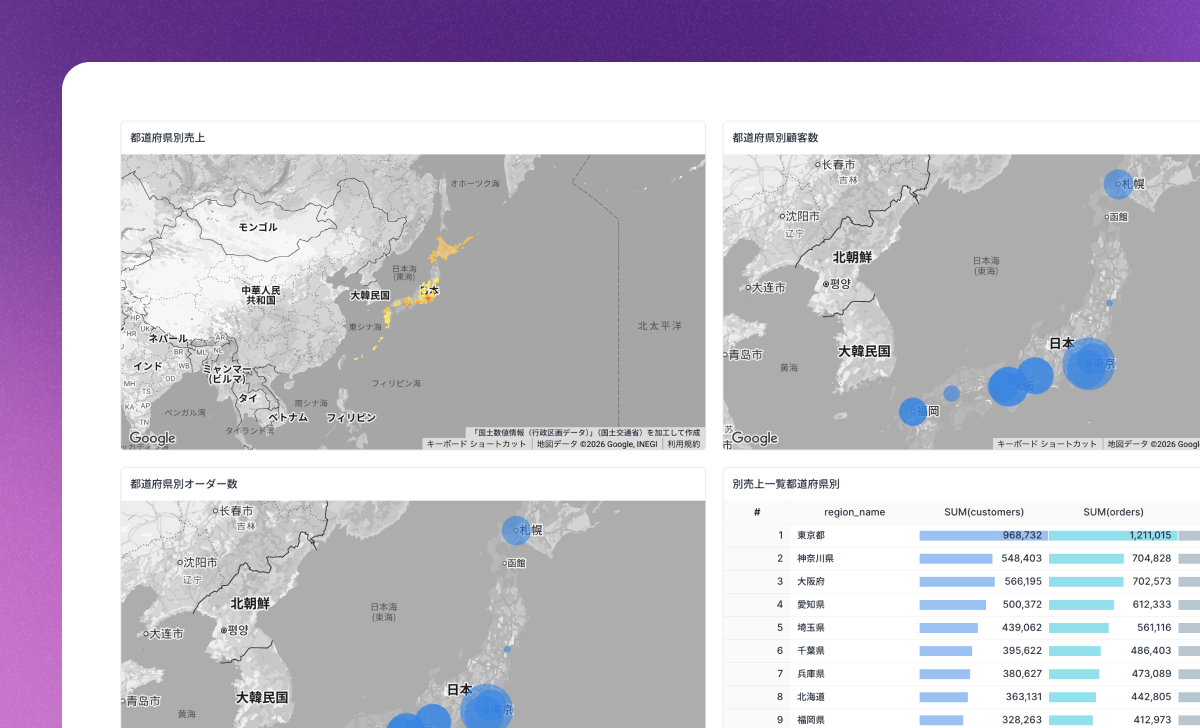Click the Google logo in 都道府県別顧客数 map
Viewport: 1200px width, 728px height.
tap(754, 438)
